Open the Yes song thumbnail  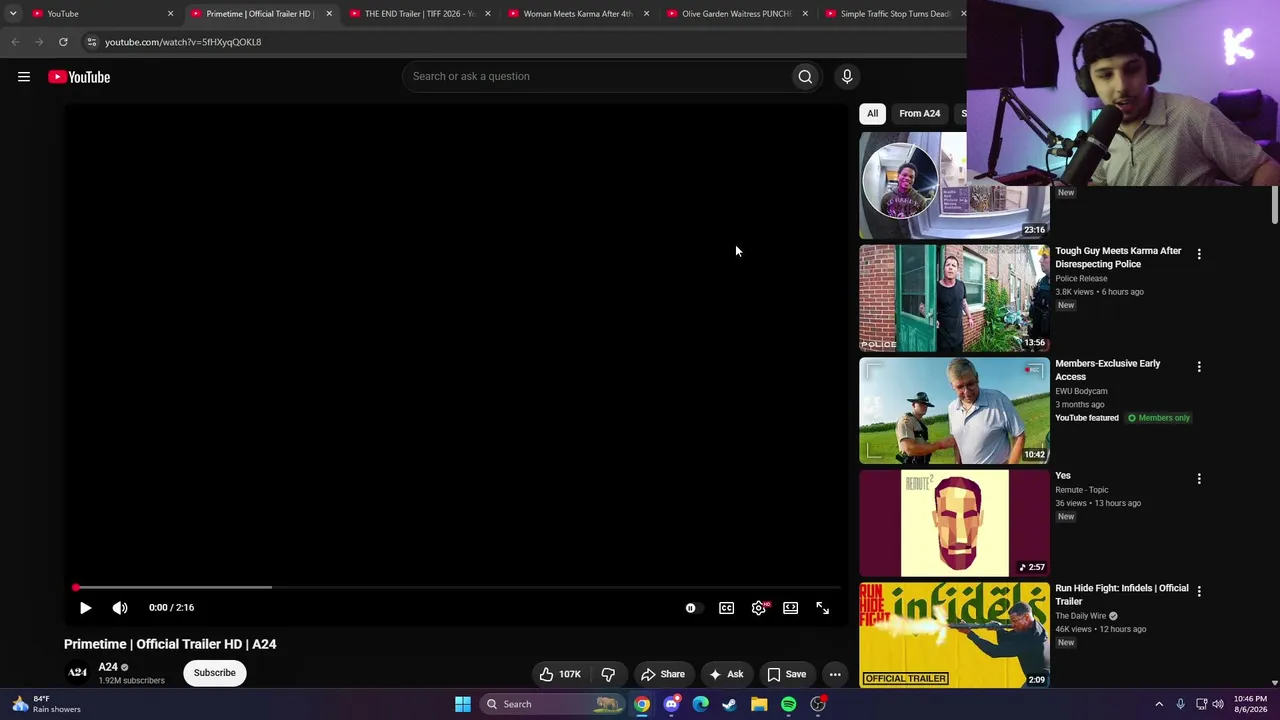tap(954, 523)
